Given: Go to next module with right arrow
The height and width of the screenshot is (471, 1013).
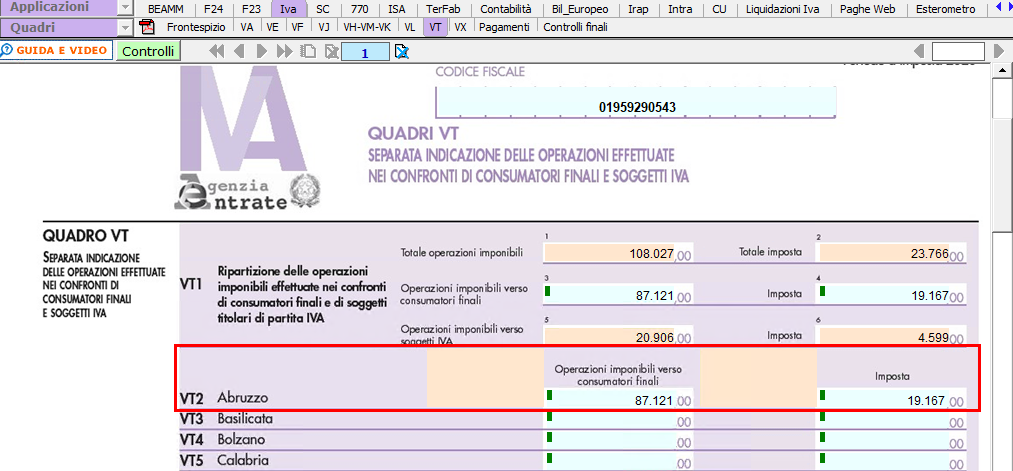Looking at the screenshot, I should (x=262, y=52).
